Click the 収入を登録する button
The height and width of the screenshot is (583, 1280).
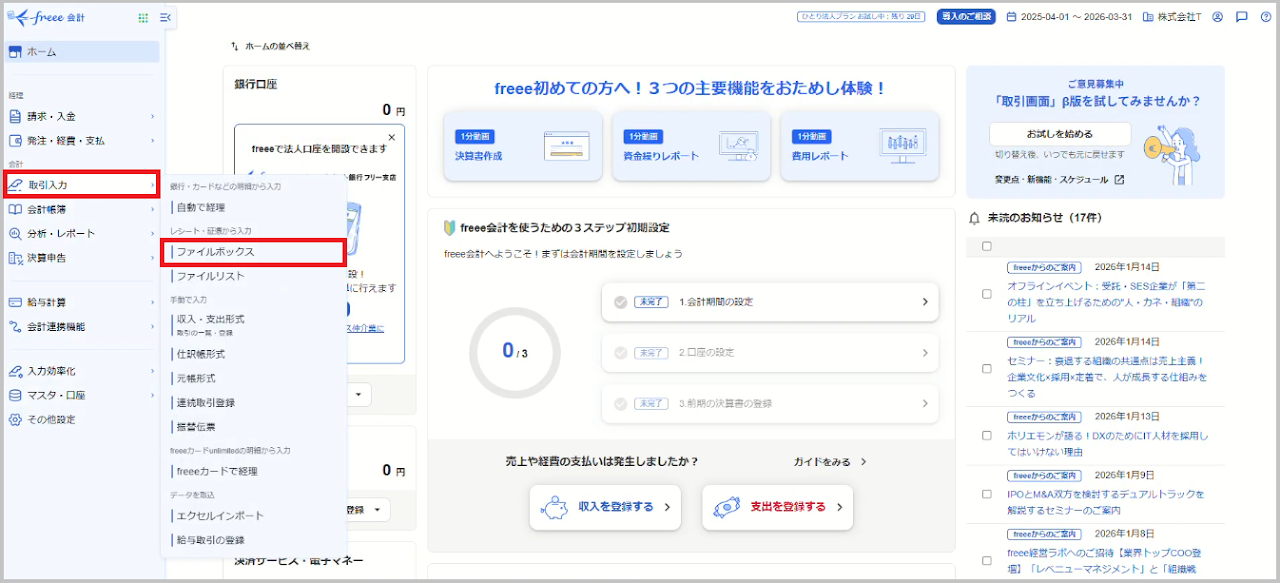pyautogui.click(x=605, y=507)
